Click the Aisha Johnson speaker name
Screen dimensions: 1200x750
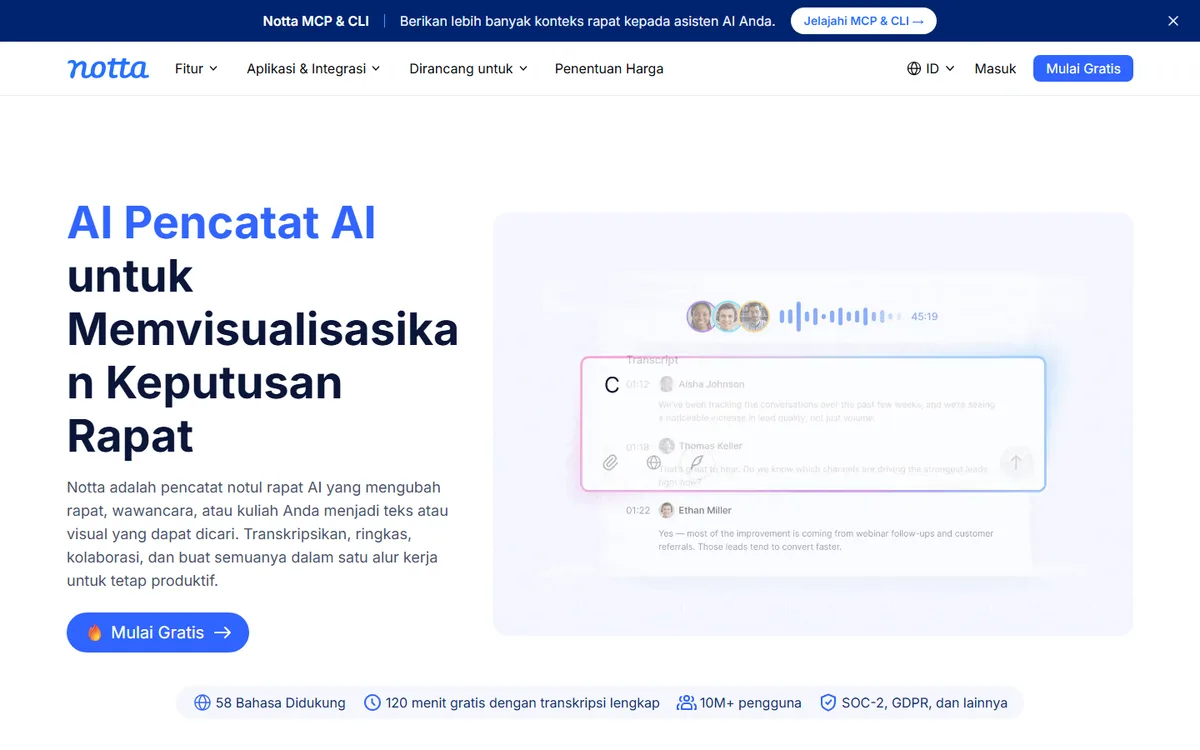[711, 384]
